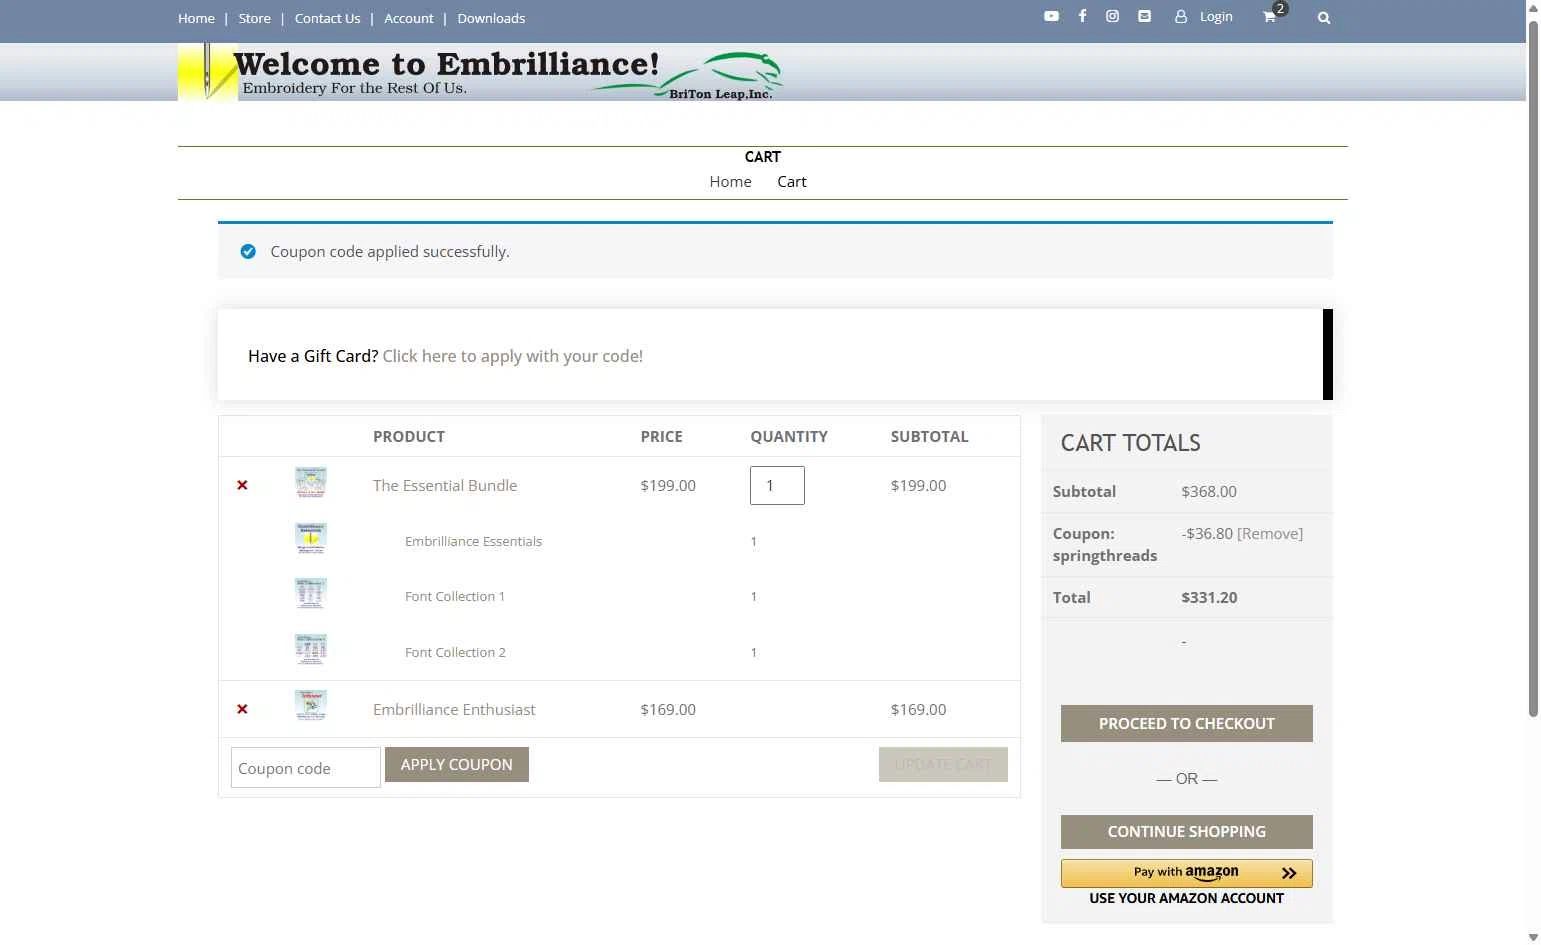Click the Embrilliance needle logo
The height and width of the screenshot is (945, 1541).
[x=207, y=72]
